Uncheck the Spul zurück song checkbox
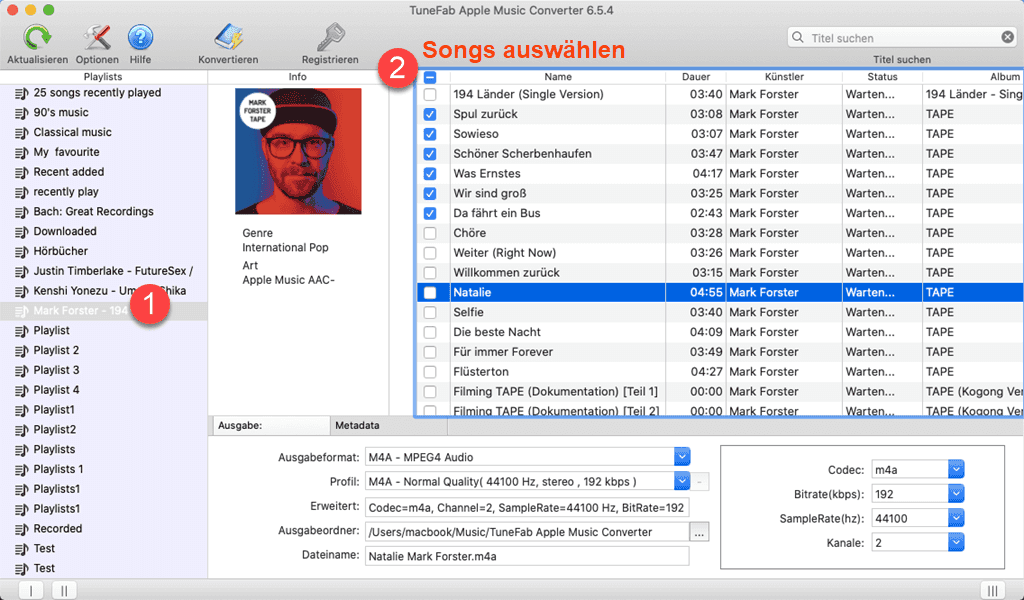The width and height of the screenshot is (1024, 600). (430, 114)
